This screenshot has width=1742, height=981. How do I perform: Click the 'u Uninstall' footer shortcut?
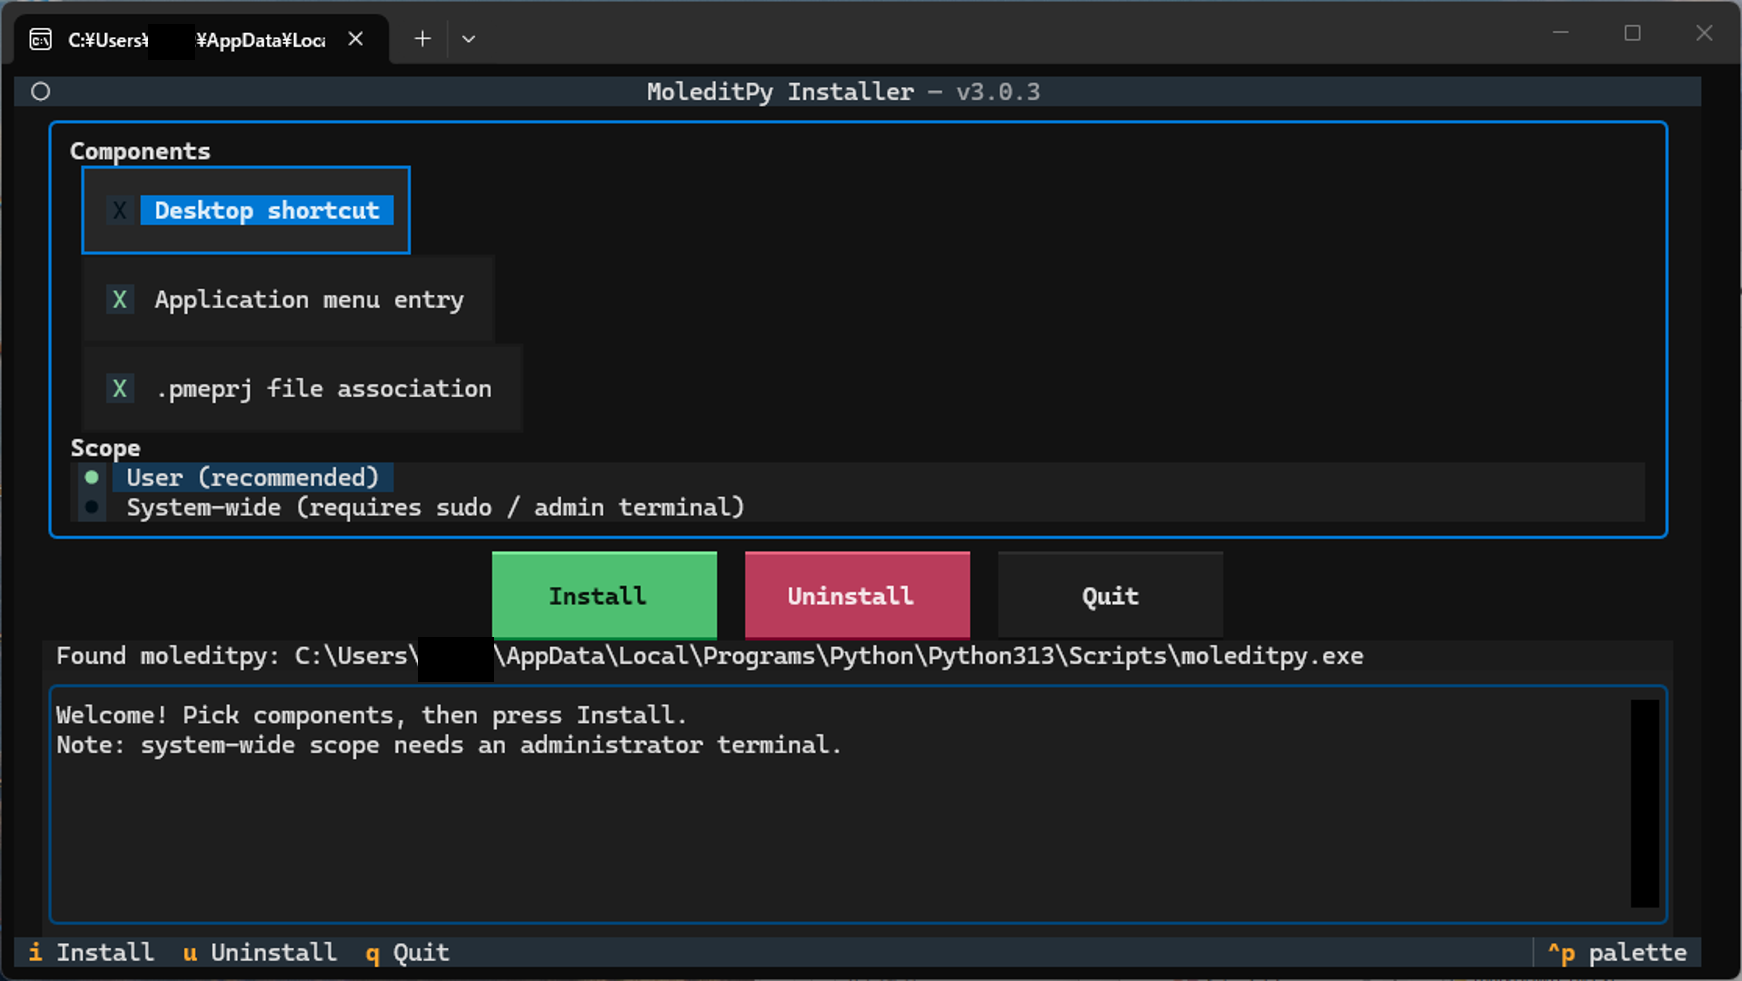click(x=259, y=952)
